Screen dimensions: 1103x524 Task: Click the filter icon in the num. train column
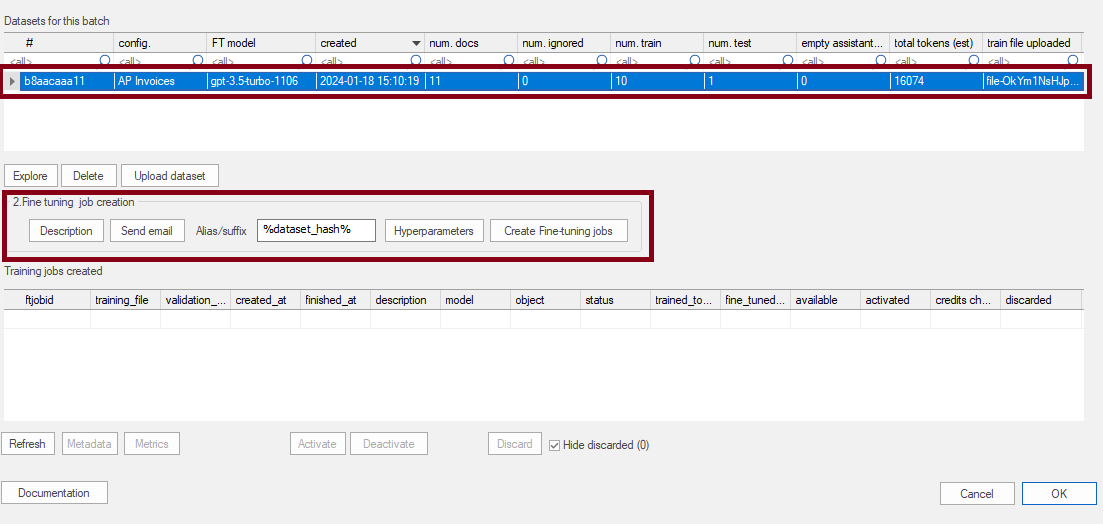point(695,61)
